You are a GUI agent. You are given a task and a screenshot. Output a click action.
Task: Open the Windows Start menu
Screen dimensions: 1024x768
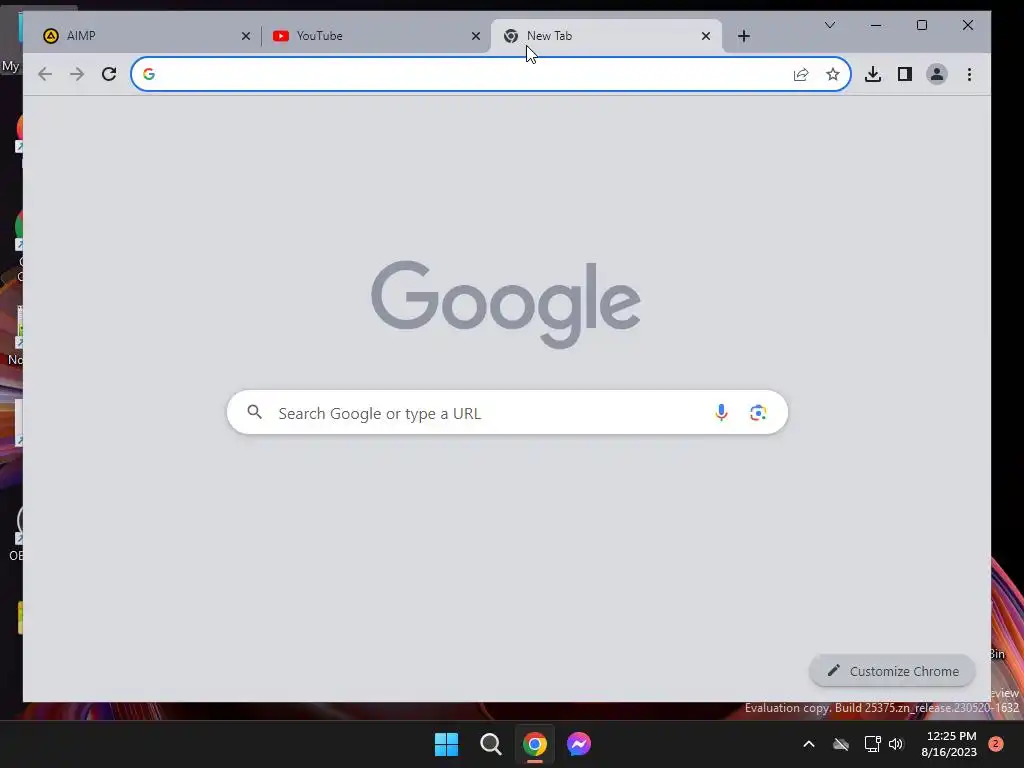(447, 744)
